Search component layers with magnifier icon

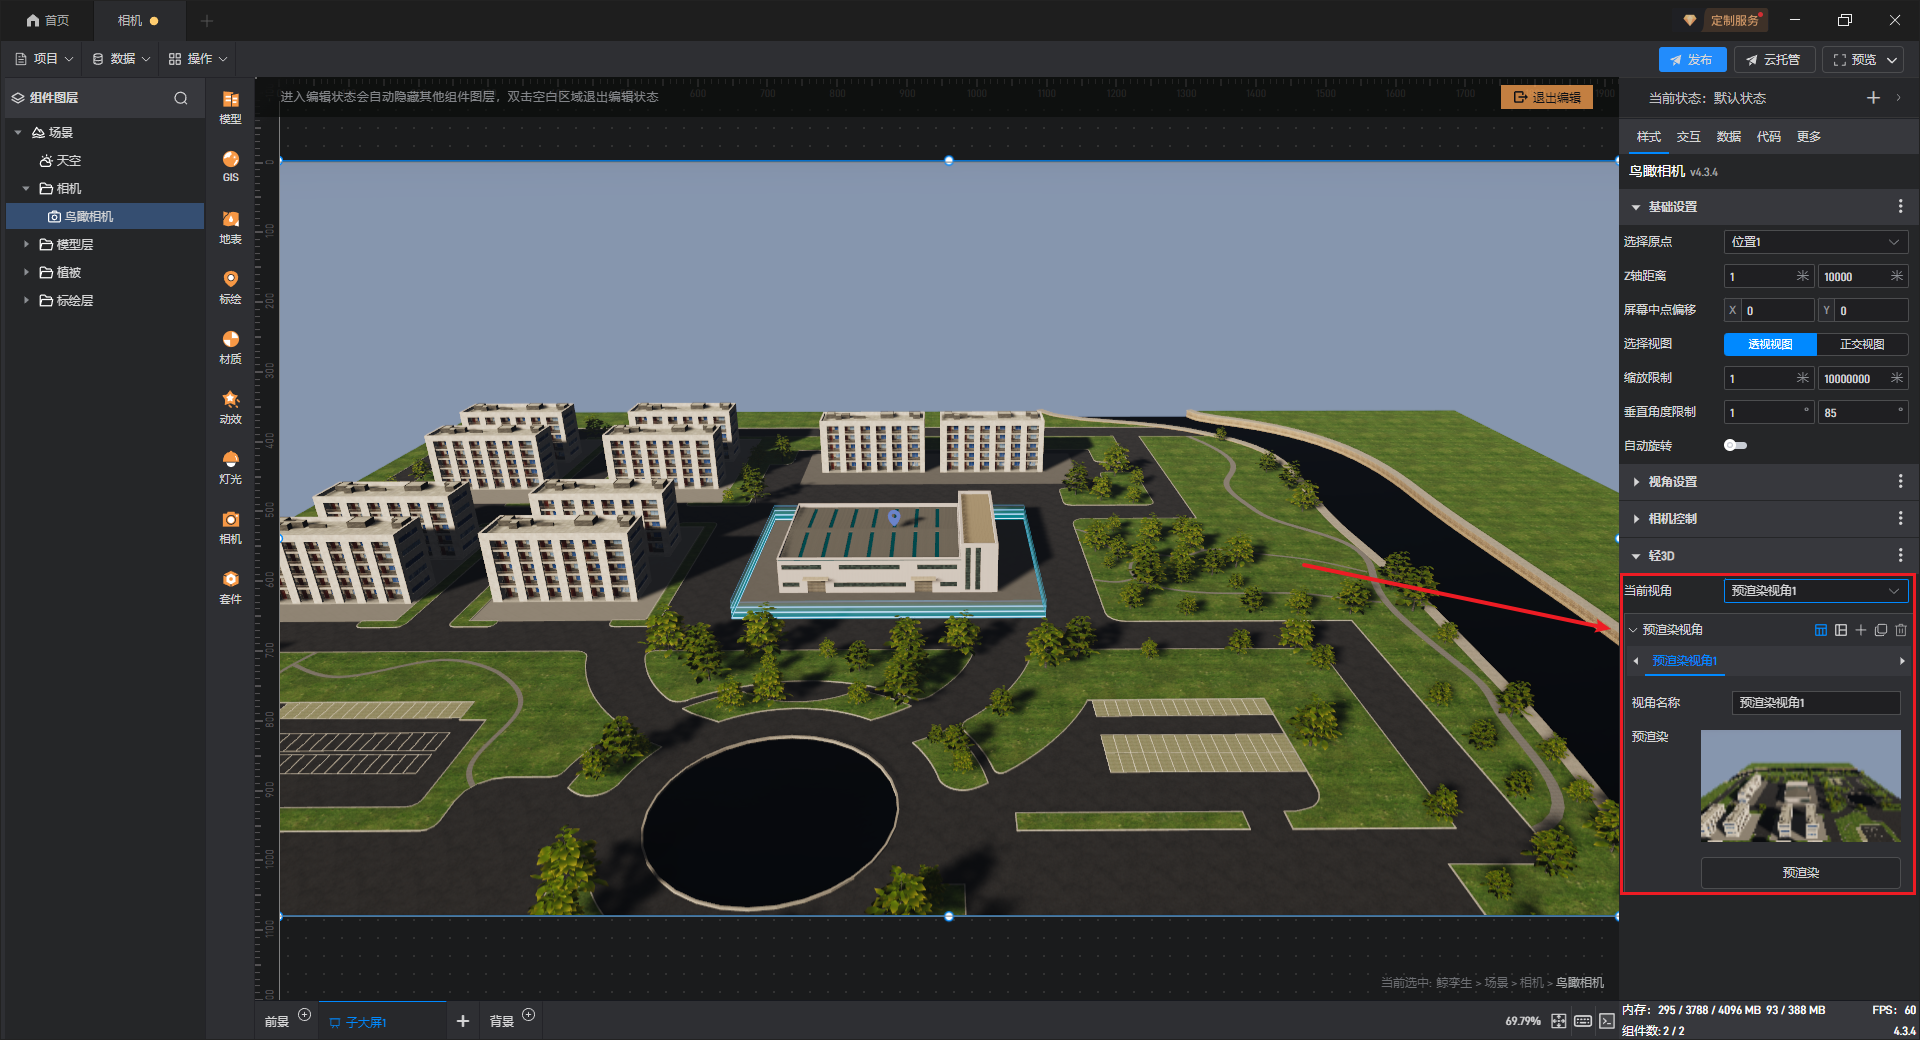[x=181, y=98]
